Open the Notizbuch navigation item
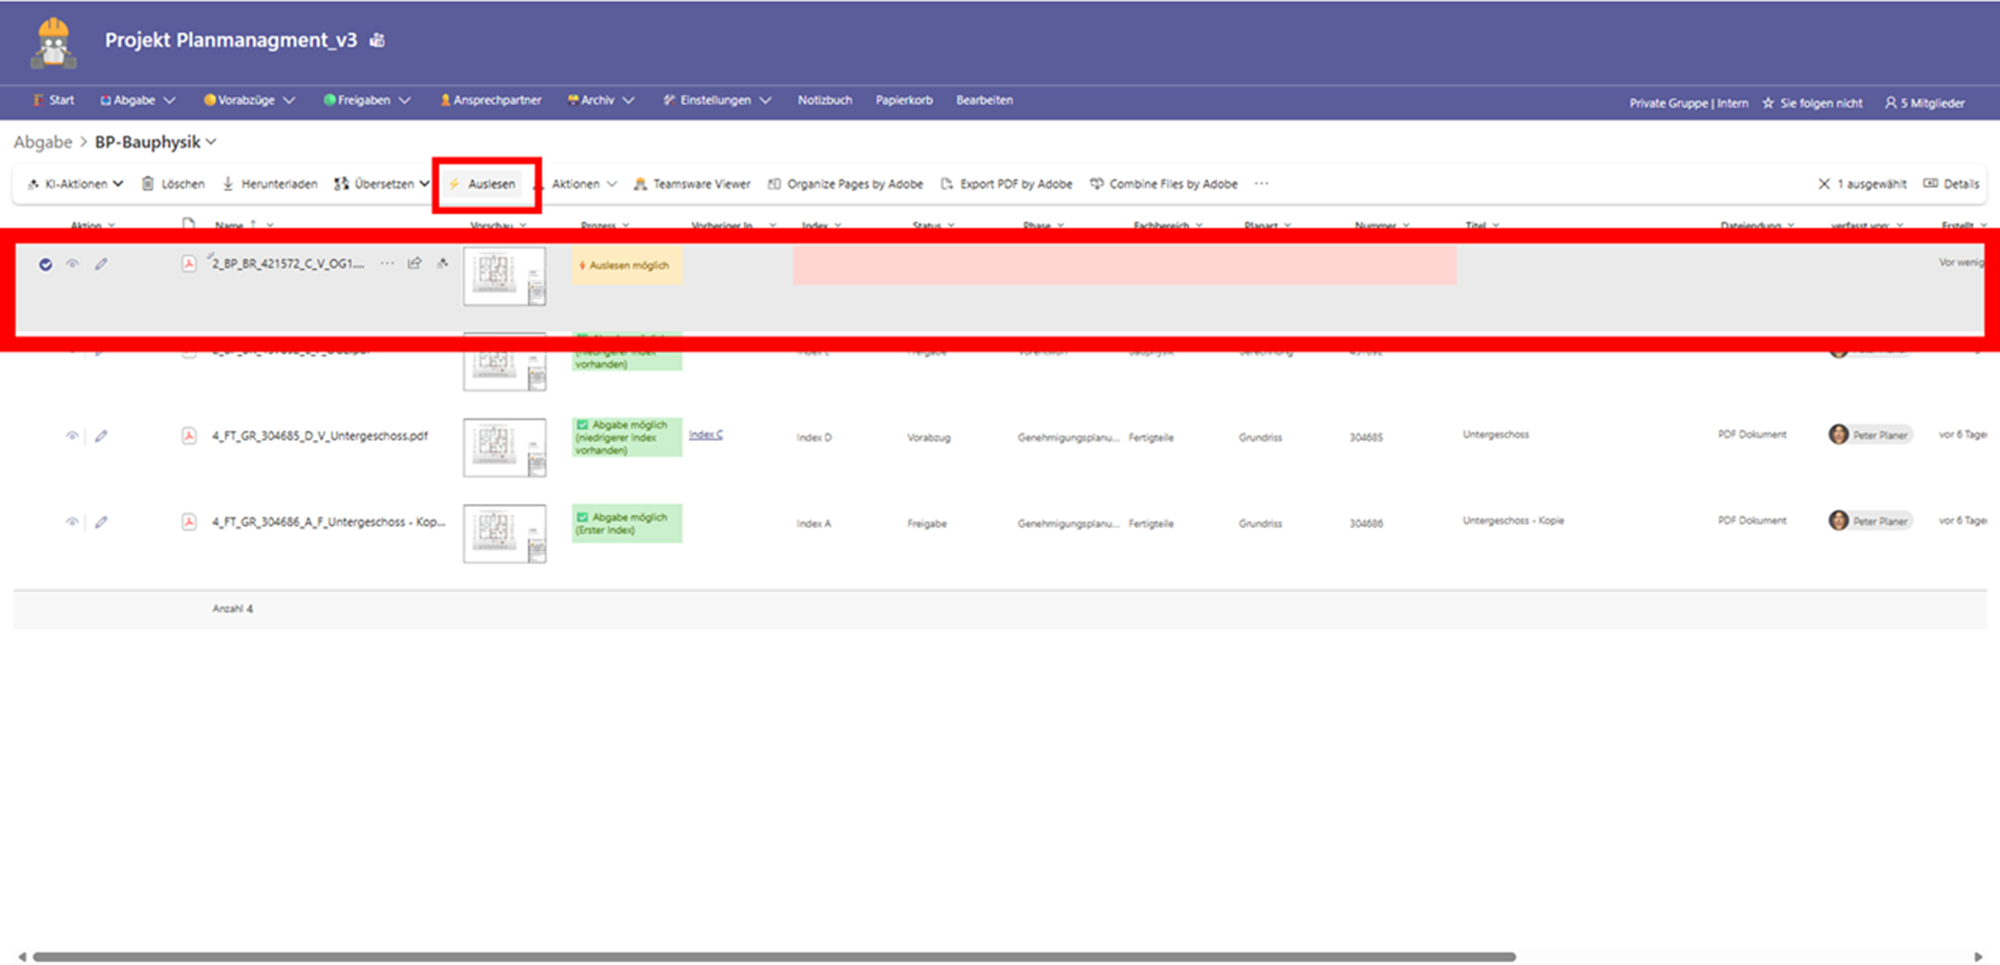Viewport: 2000px width, 965px height. point(824,100)
